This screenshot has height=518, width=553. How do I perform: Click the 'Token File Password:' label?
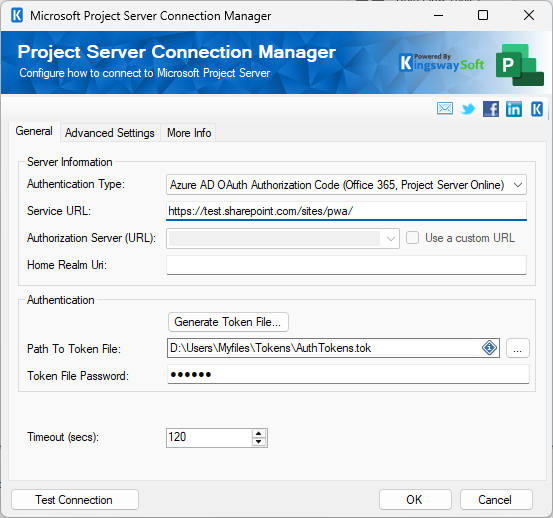pos(78,376)
